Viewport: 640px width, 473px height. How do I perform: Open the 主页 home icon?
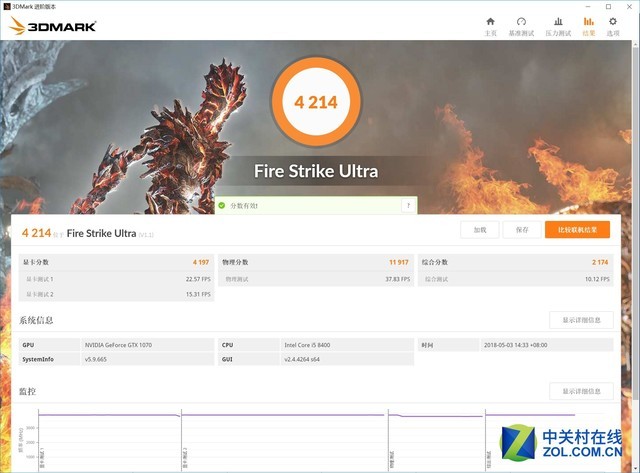click(491, 22)
